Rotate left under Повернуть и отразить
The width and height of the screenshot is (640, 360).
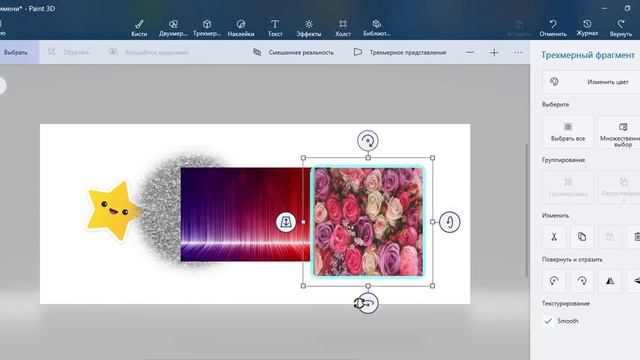click(x=554, y=281)
